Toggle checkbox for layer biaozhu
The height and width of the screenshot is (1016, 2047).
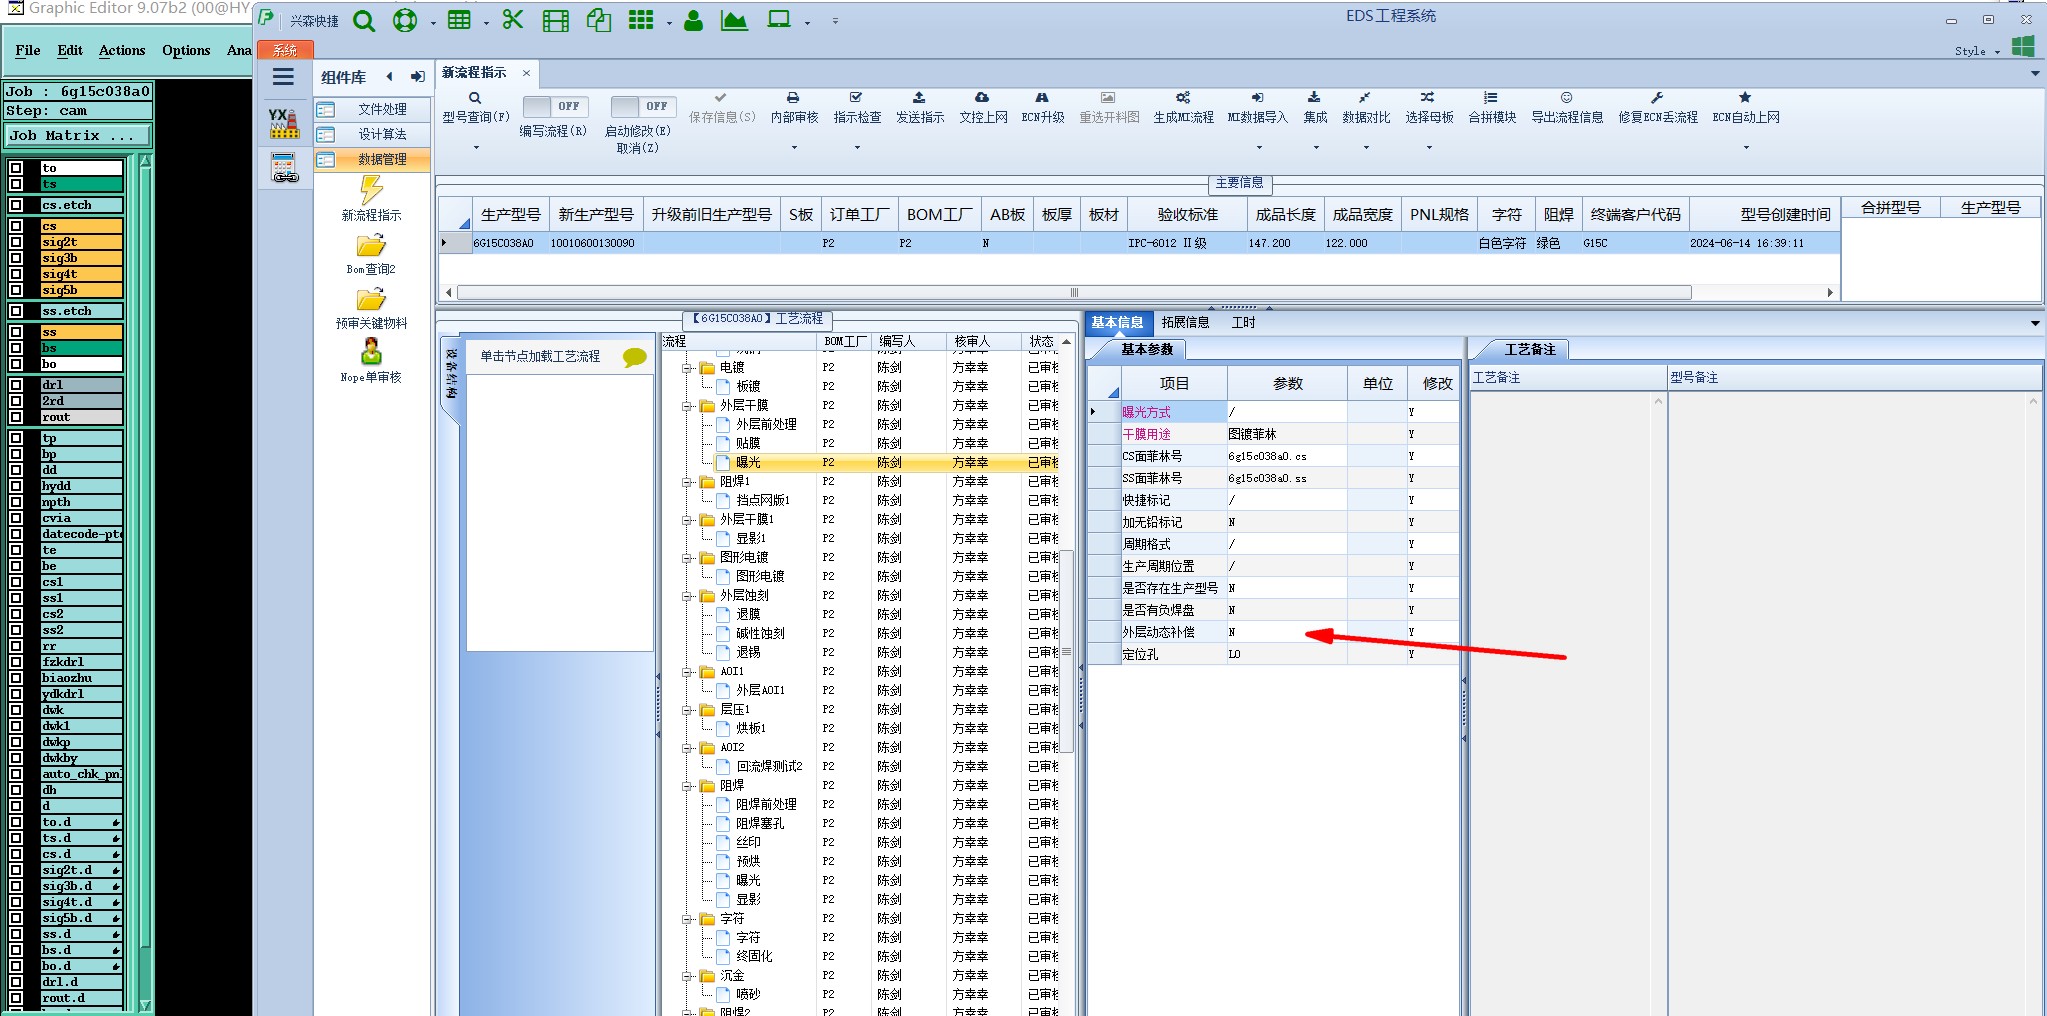coord(16,678)
